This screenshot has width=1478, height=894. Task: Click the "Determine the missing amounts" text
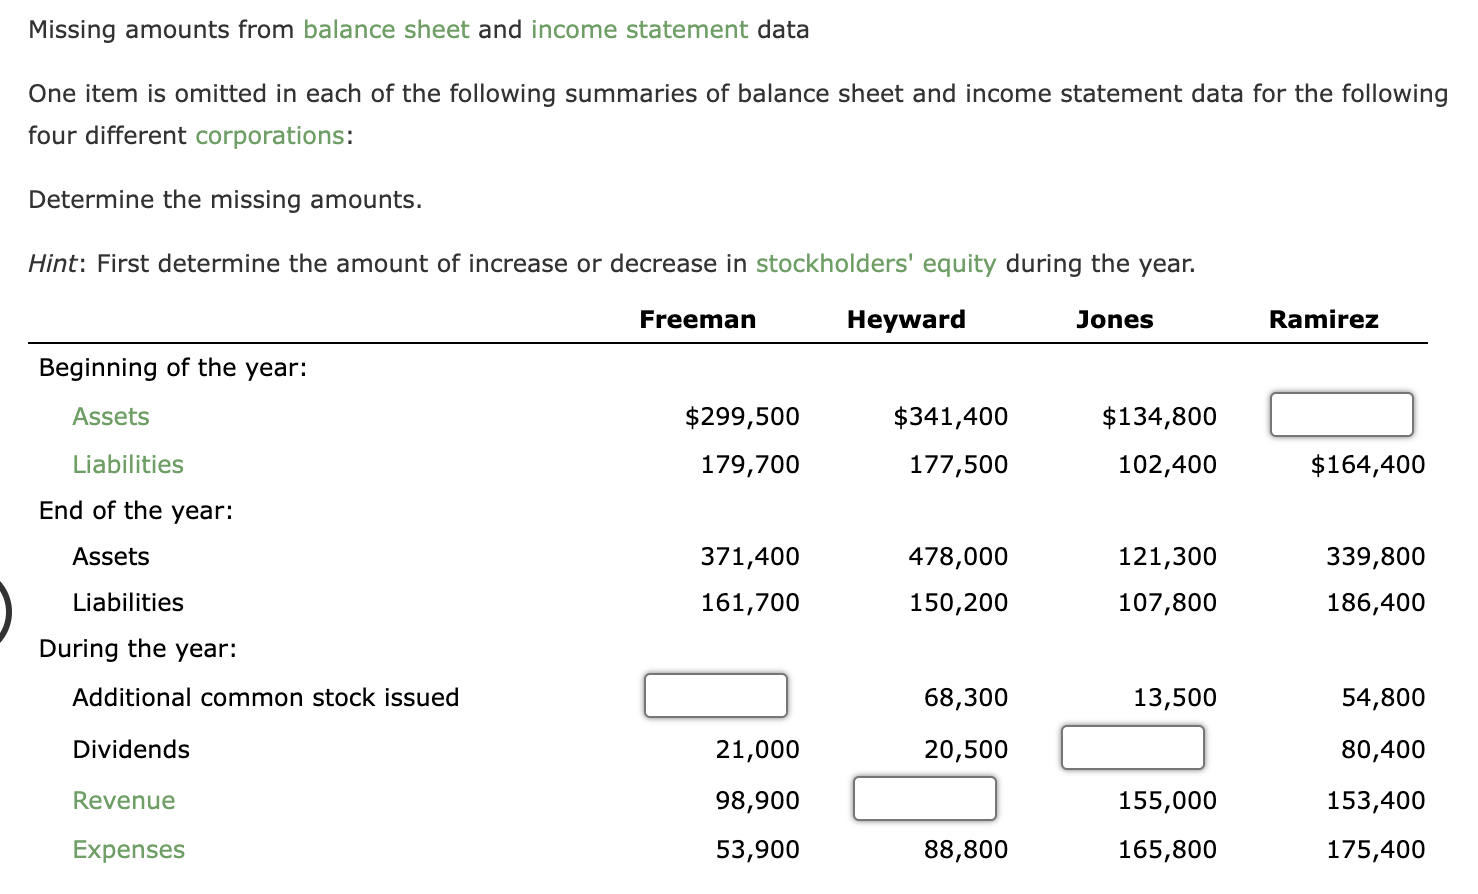[x=224, y=199]
